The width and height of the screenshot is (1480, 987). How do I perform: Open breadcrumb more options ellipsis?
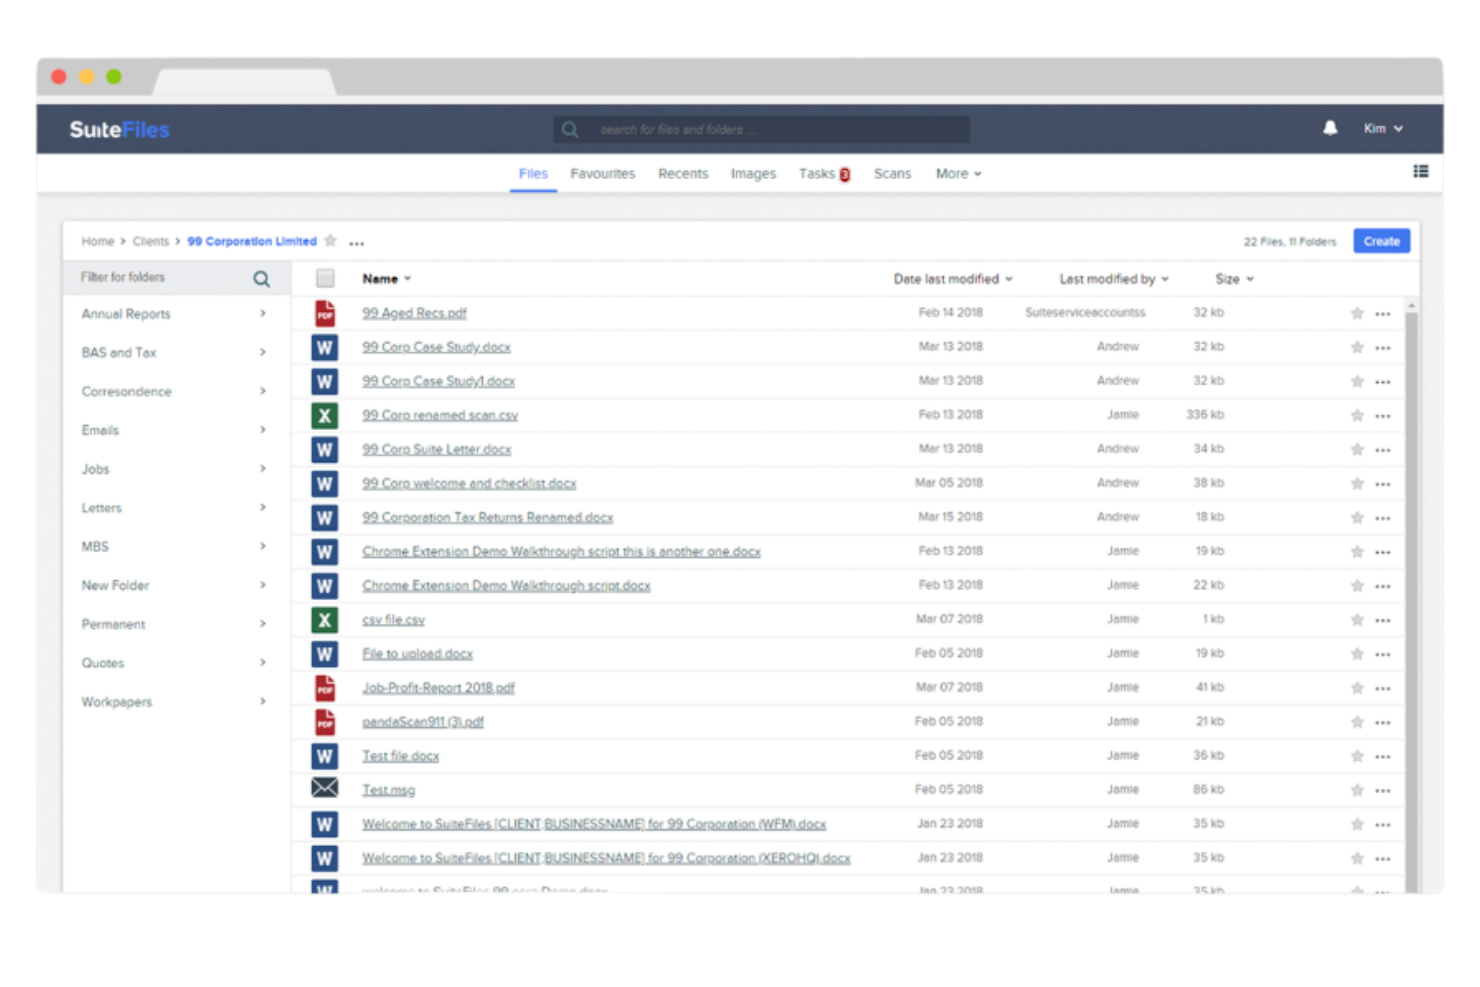357,243
